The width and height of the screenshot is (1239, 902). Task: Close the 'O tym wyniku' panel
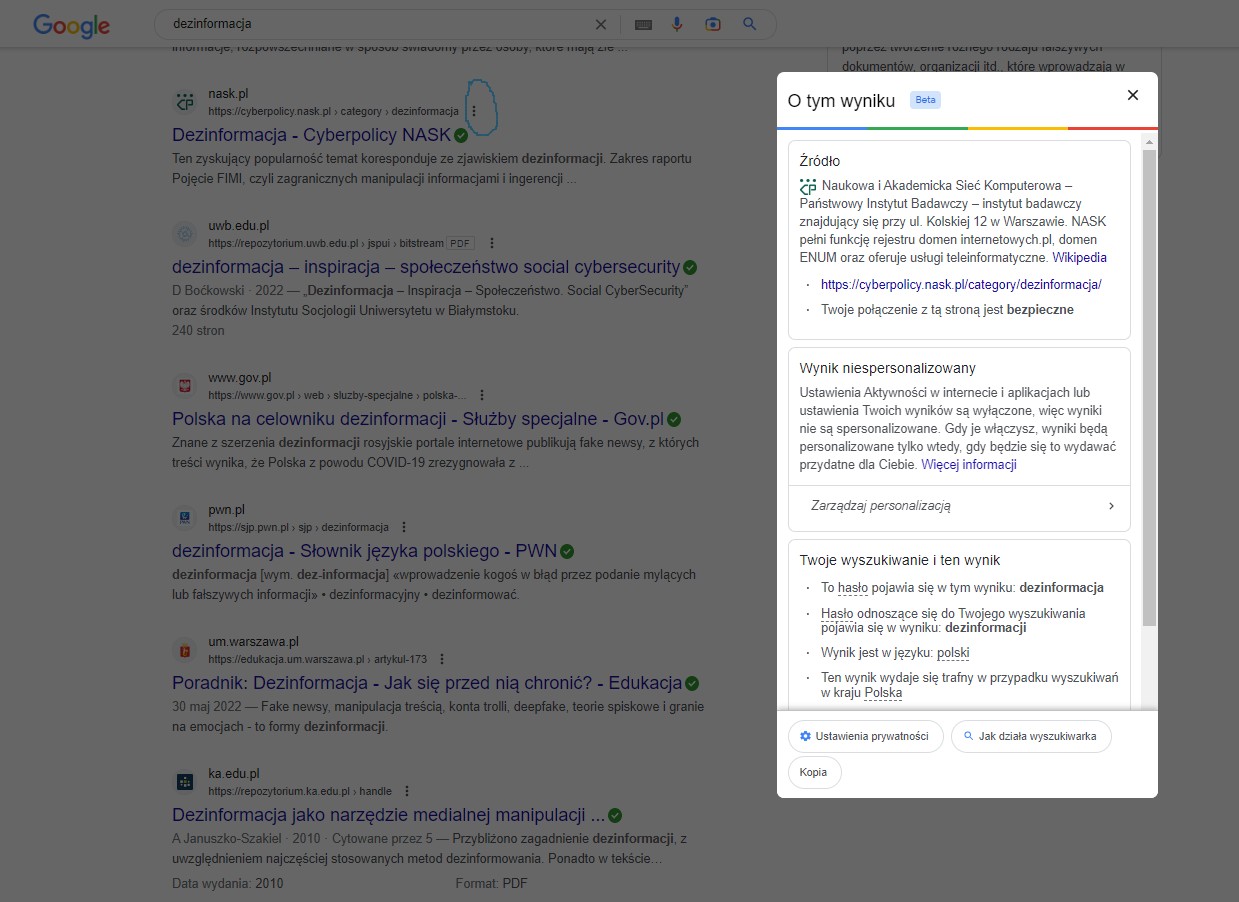1133,95
